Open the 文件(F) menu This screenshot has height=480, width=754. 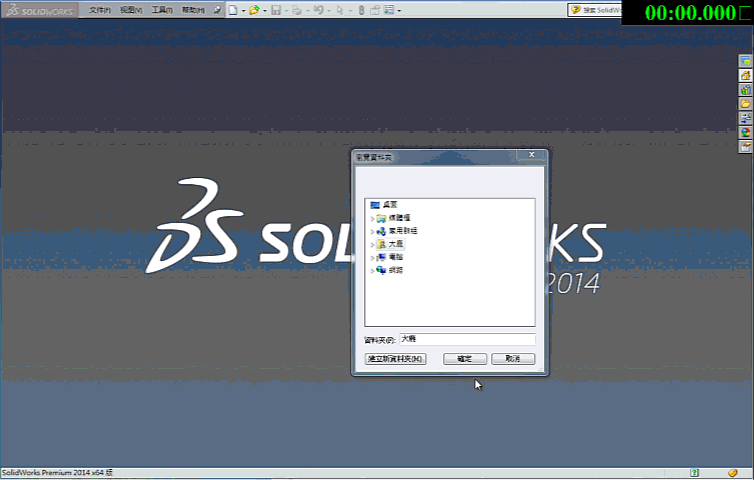tap(100, 10)
